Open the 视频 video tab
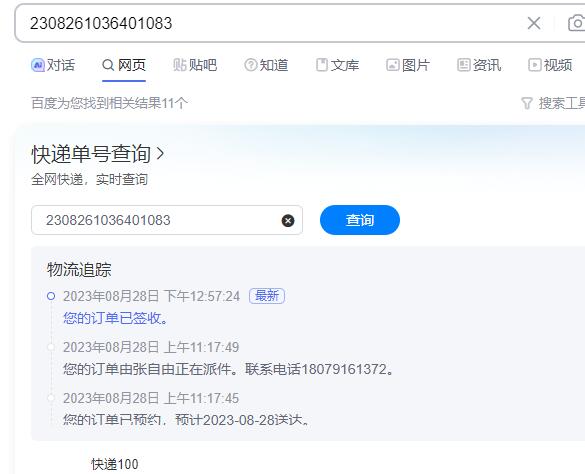Image resolution: width=585 pixels, height=474 pixels. point(550,65)
